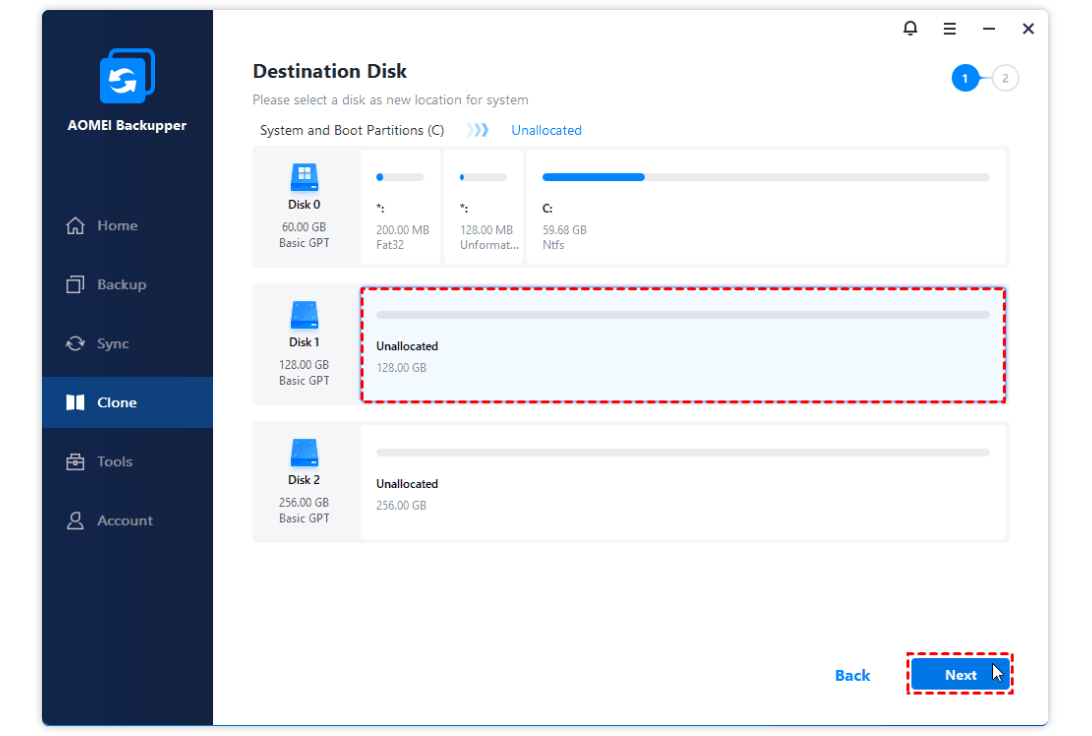Open the notification bell icon
The height and width of the screenshot is (736, 1092).
coord(910,29)
